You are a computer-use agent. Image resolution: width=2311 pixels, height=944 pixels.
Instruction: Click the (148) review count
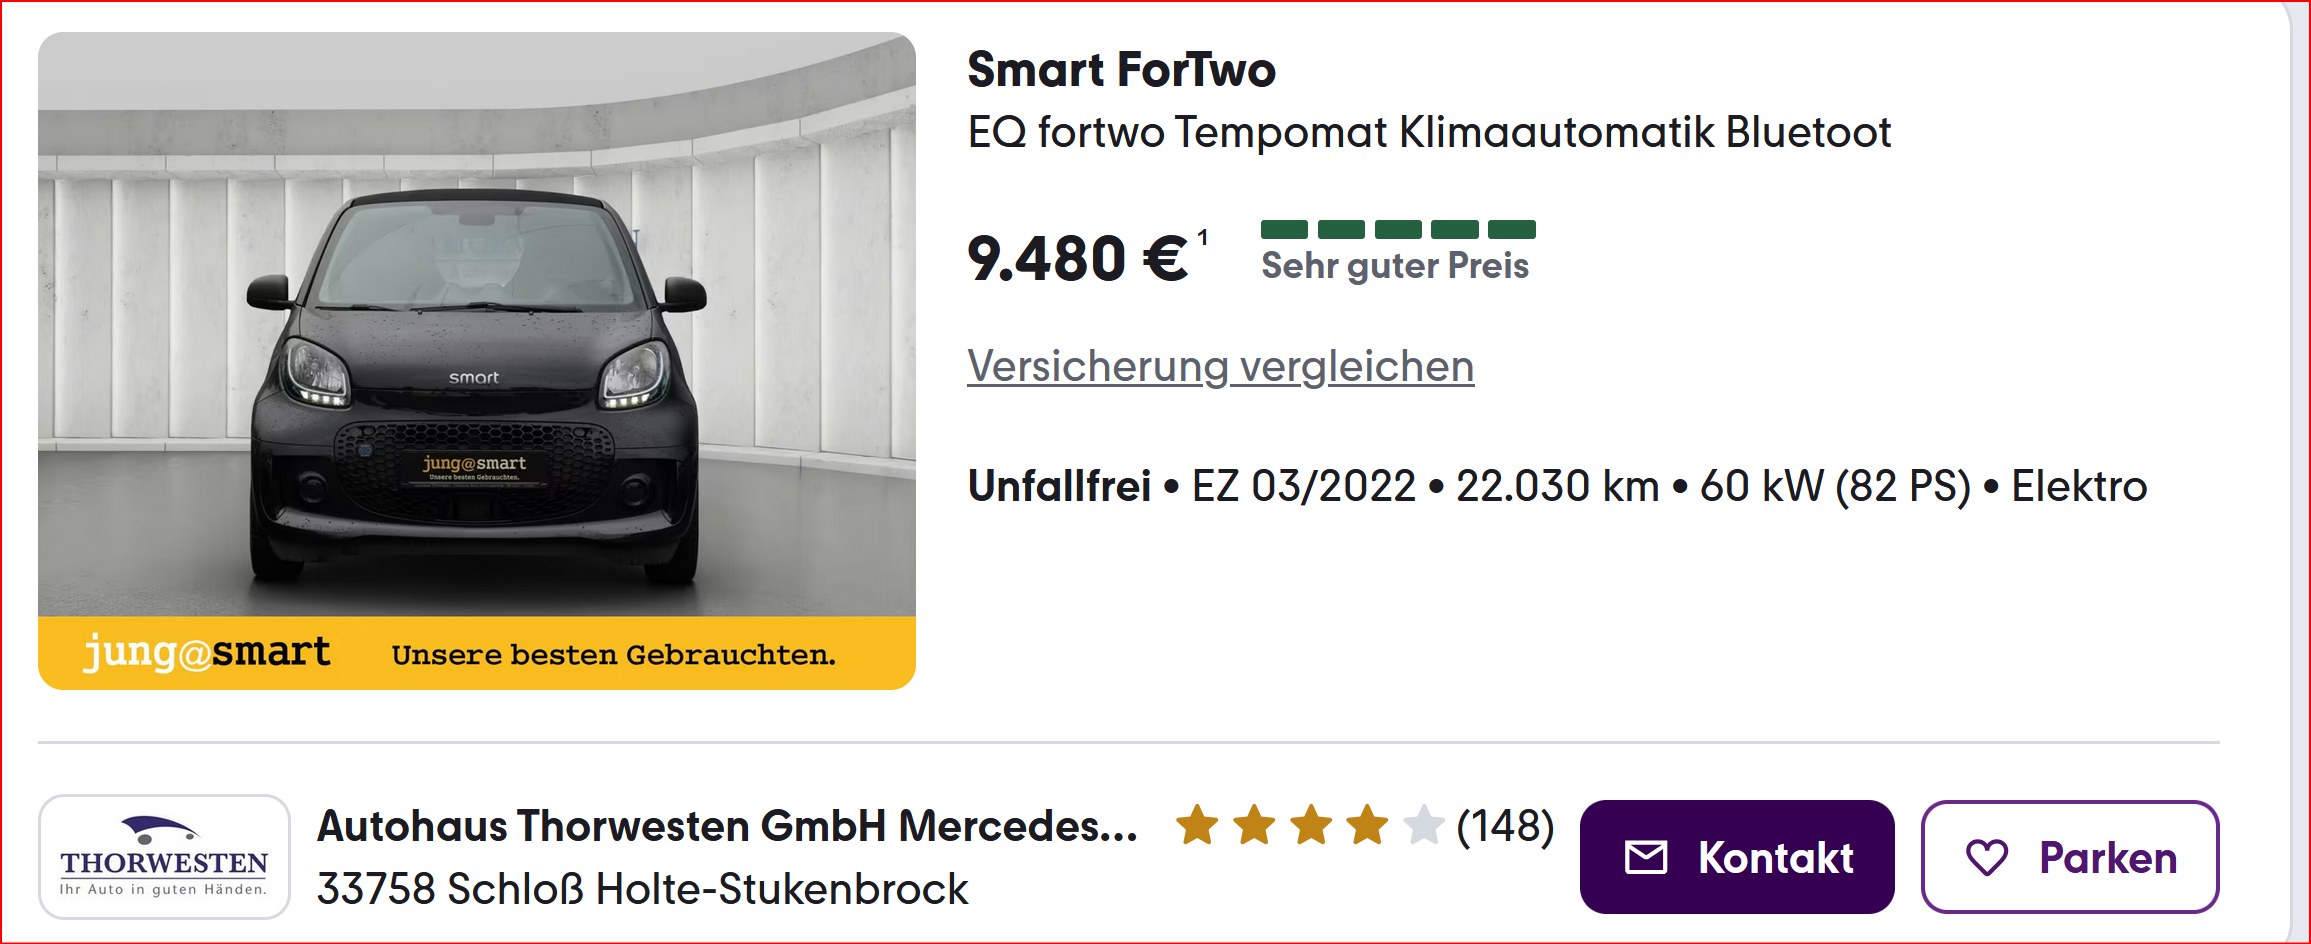tap(1505, 827)
